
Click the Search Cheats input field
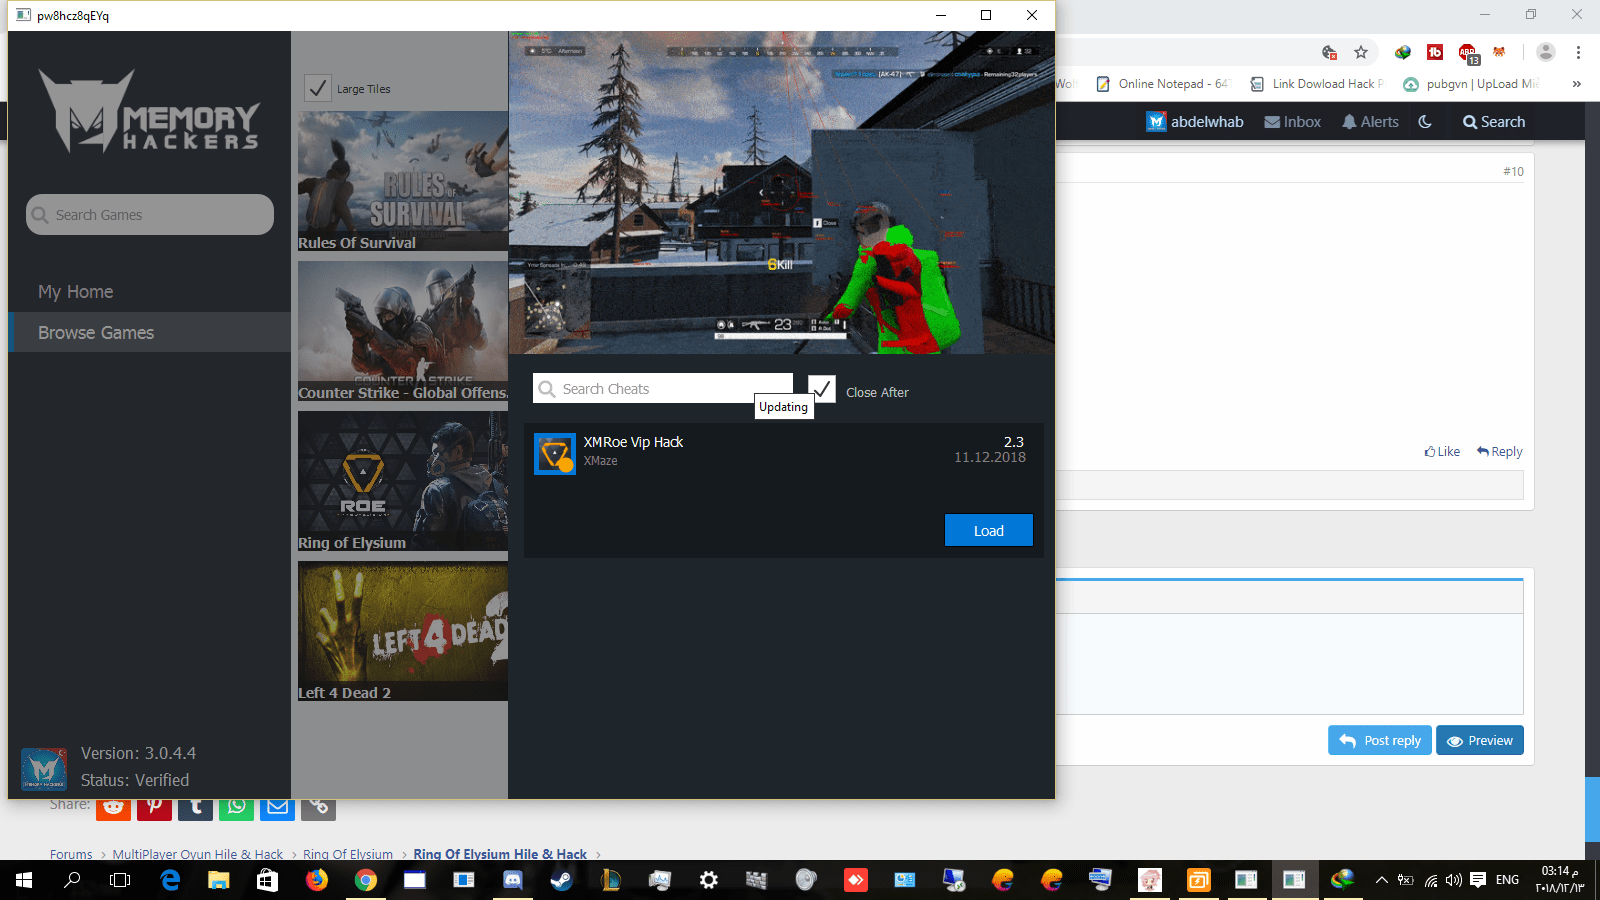(663, 388)
